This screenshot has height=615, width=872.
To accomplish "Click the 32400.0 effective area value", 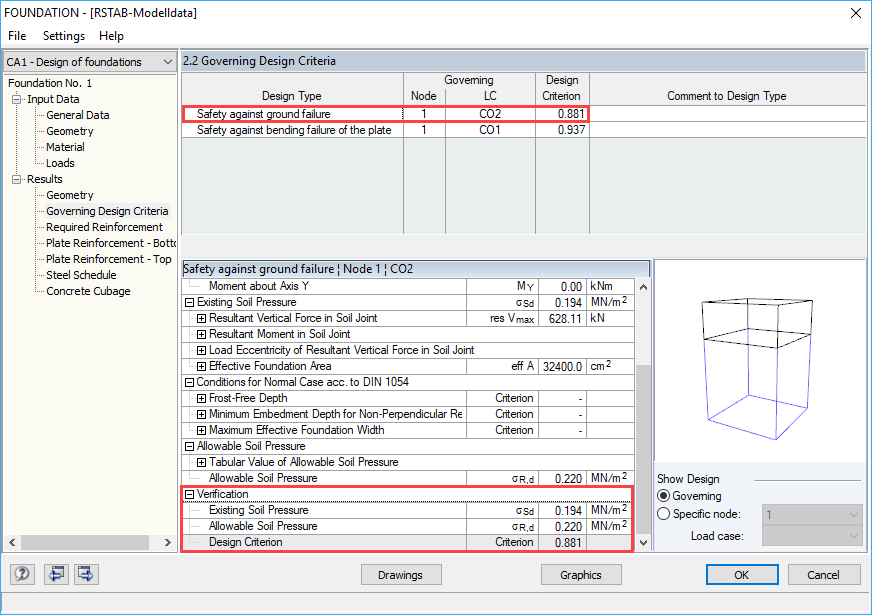I will 562,366.
